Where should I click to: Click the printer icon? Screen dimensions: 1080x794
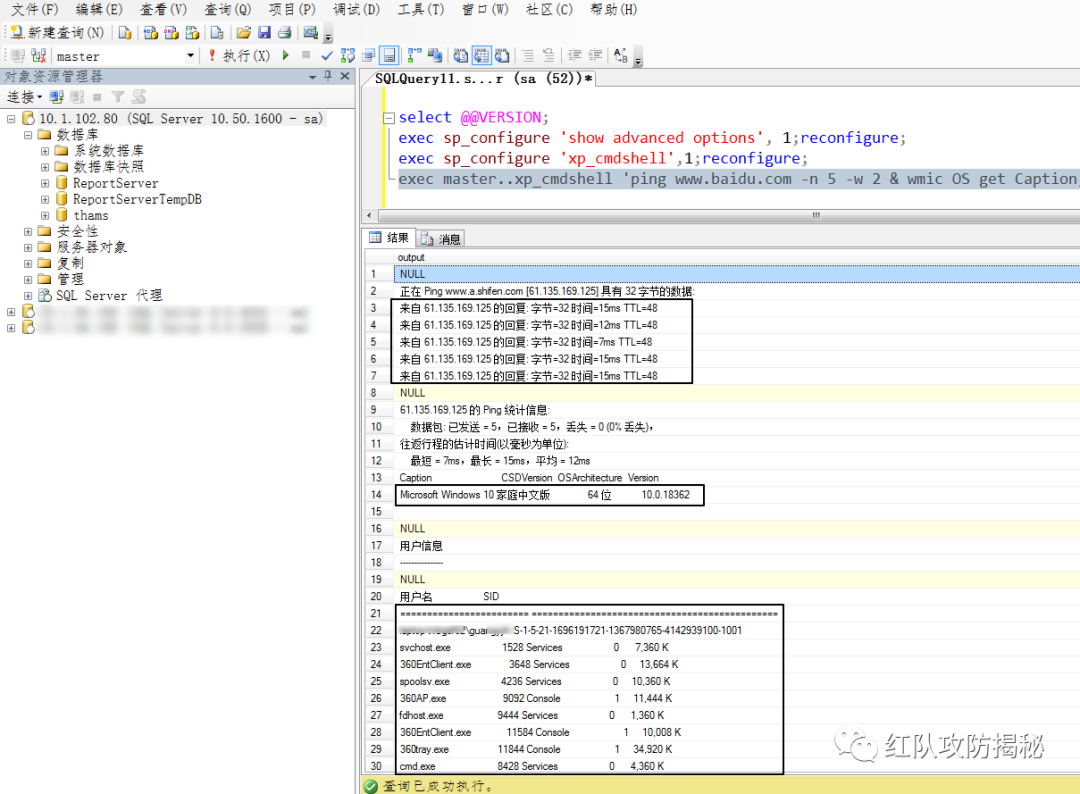click(284, 32)
